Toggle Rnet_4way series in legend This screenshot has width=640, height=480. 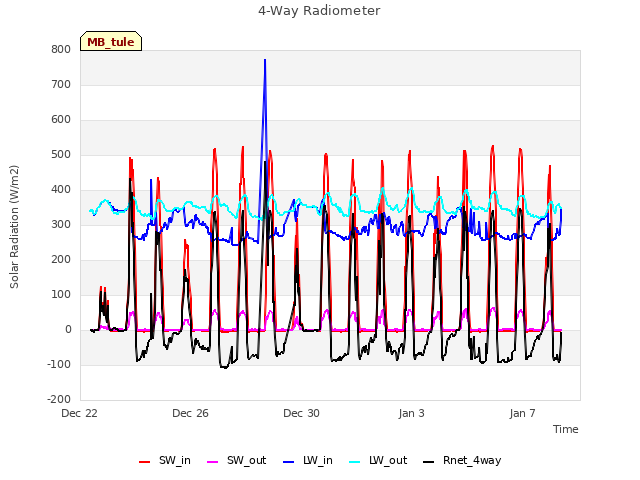462,460
